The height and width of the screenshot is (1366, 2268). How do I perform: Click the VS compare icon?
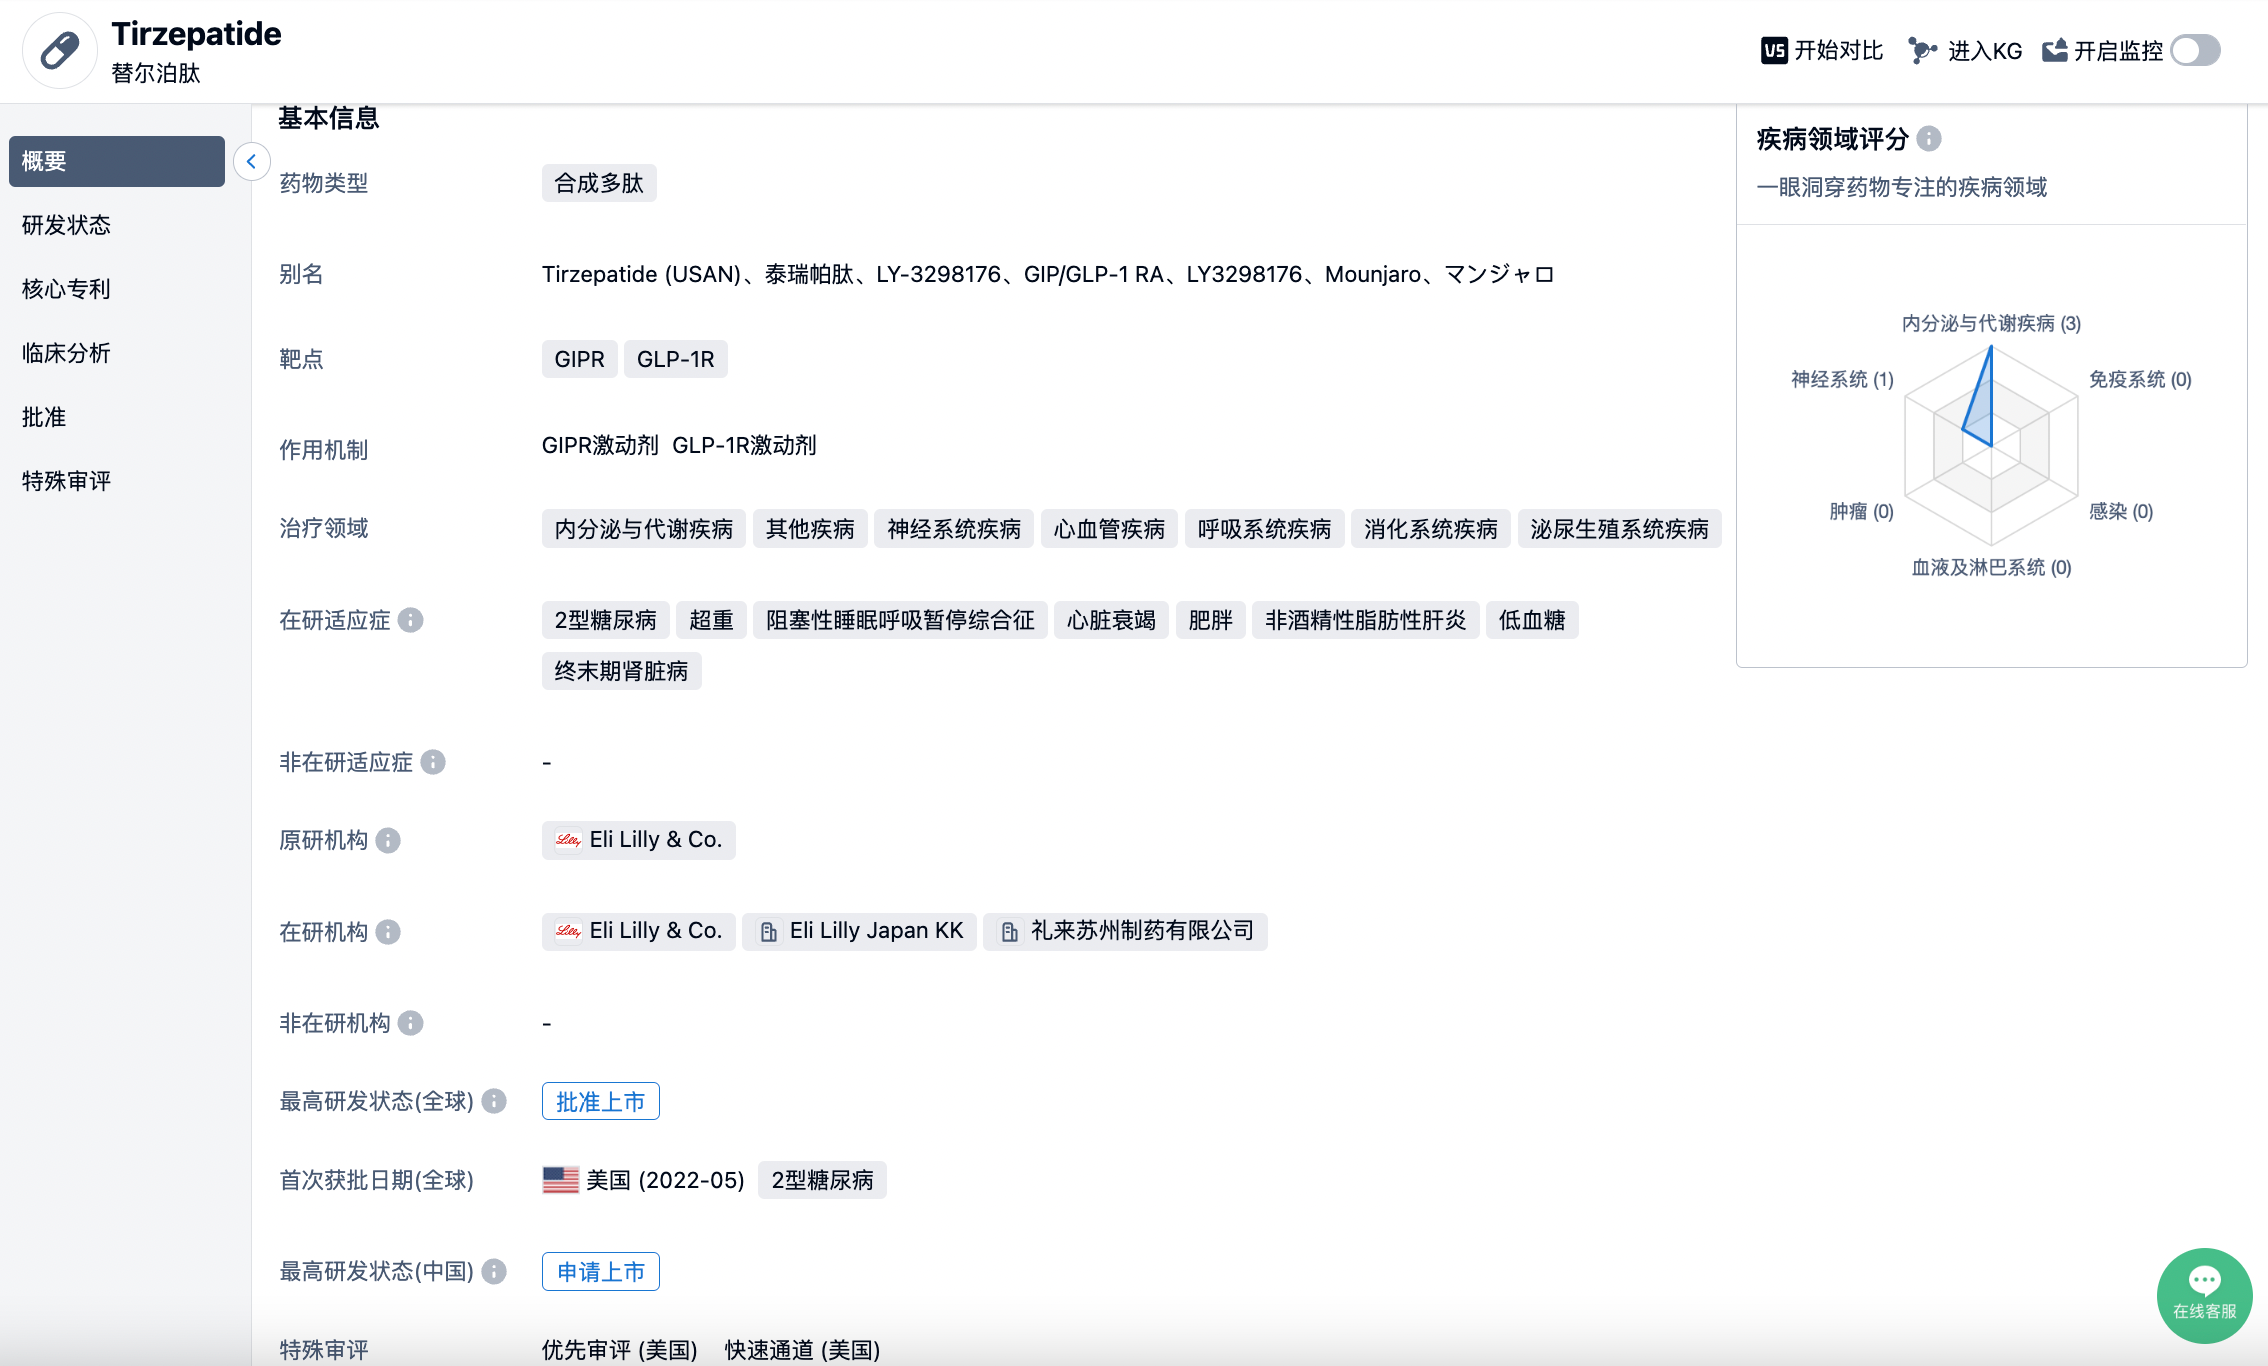1774,51
